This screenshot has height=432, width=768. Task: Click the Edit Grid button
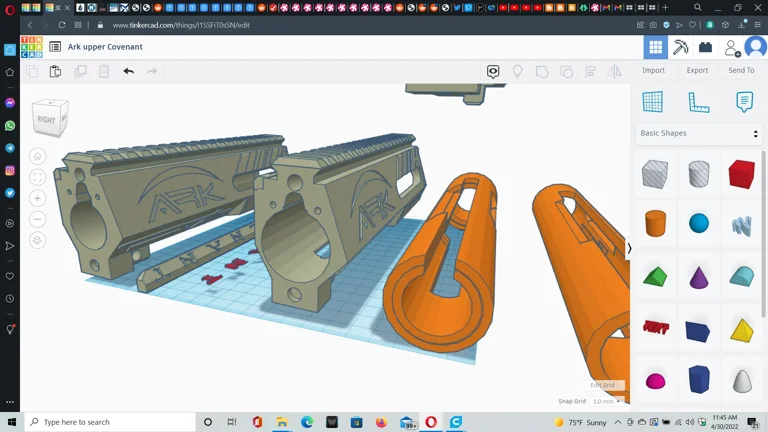(603, 385)
